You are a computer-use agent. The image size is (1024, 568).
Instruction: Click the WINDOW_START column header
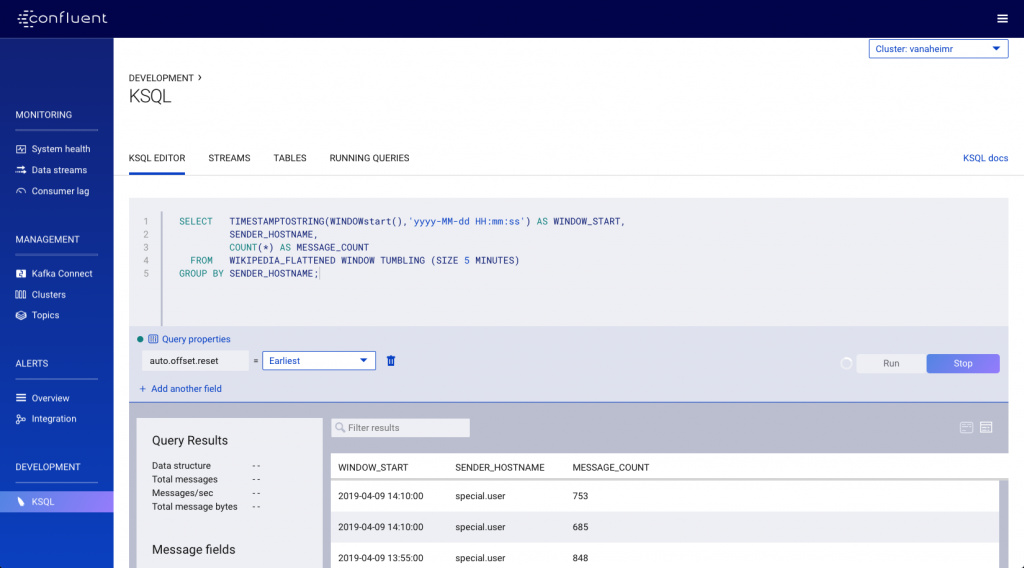pos(373,467)
